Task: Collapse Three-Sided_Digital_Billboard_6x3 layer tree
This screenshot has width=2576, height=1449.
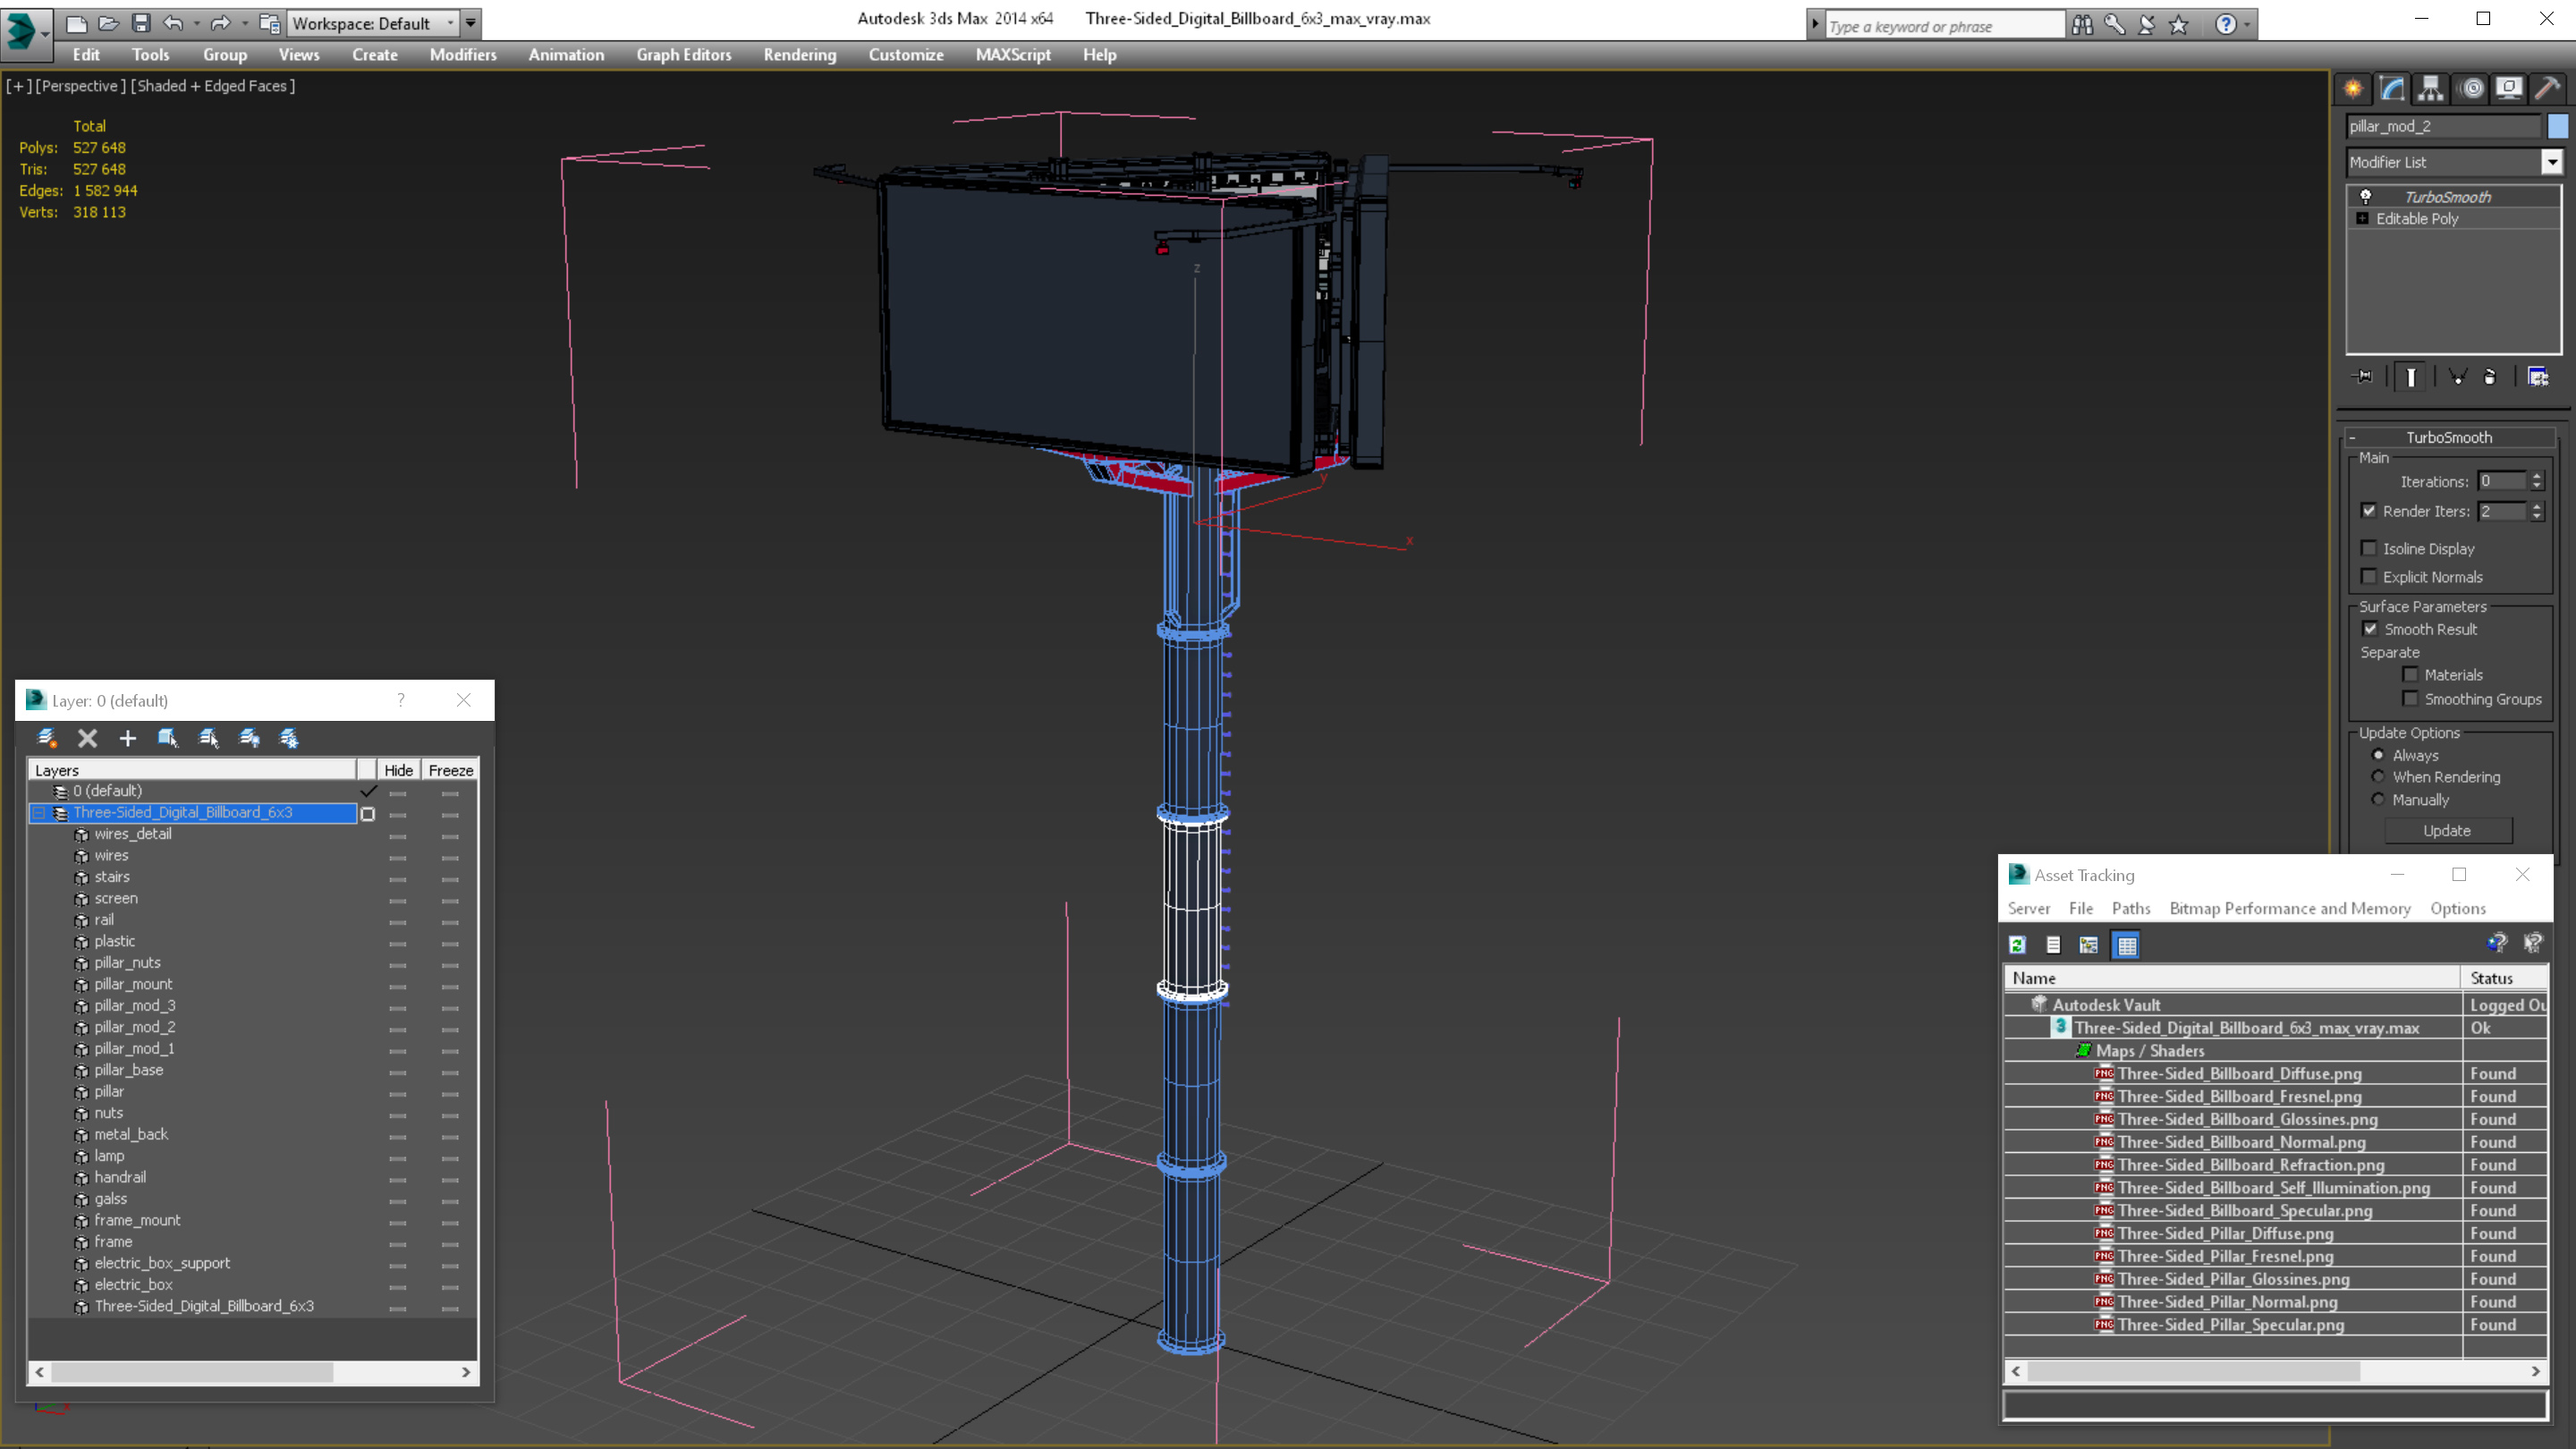Action: click(39, 813)
